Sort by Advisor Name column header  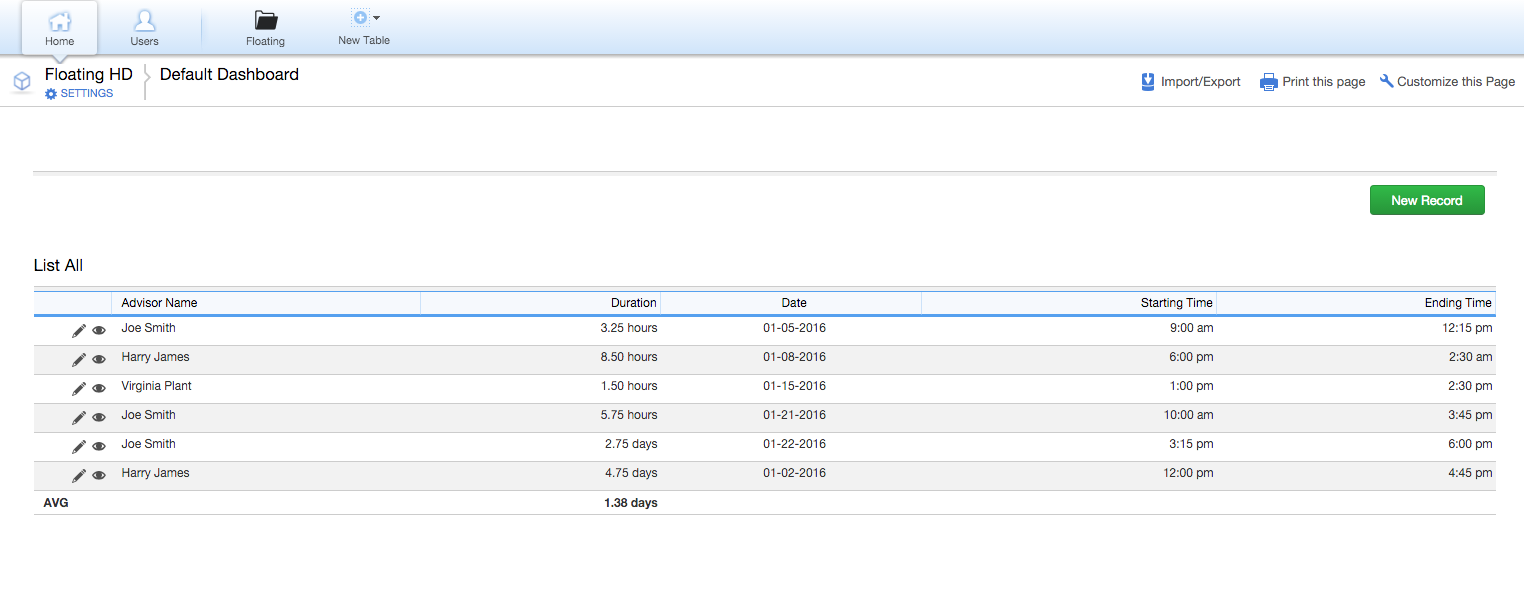click(x=159, y=303)
